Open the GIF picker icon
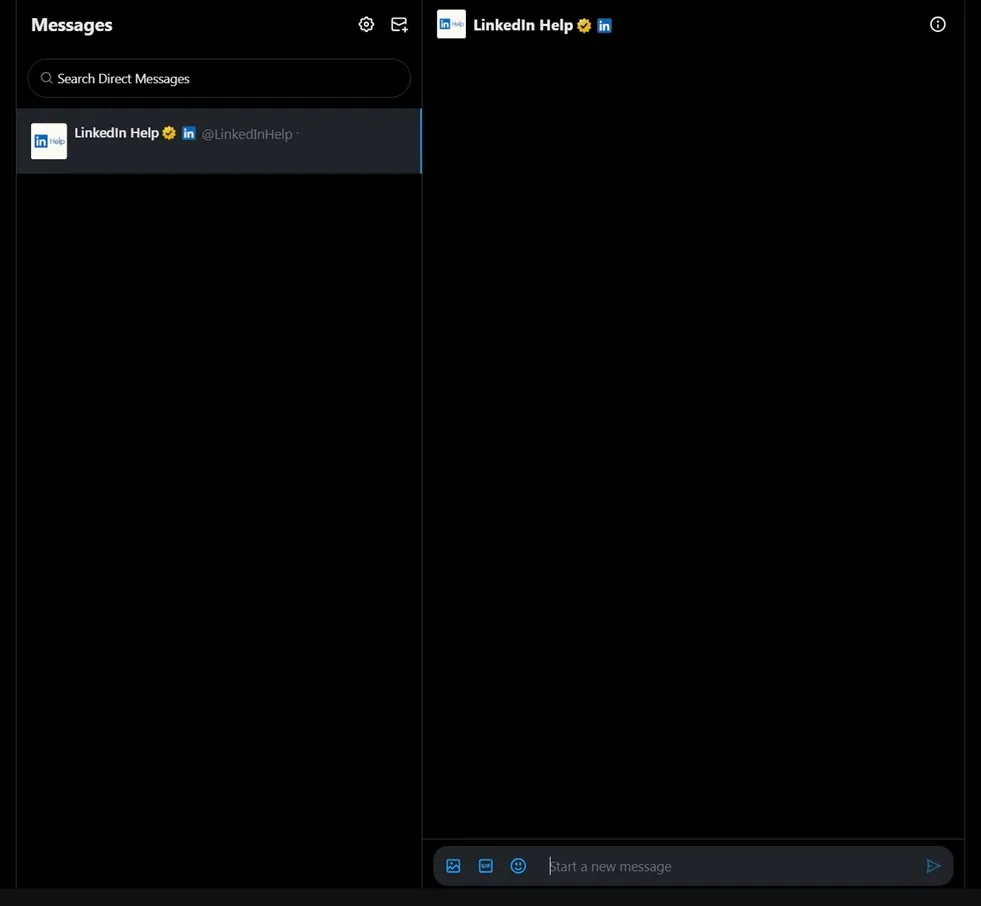981x906 pixels. click(485, 866)
